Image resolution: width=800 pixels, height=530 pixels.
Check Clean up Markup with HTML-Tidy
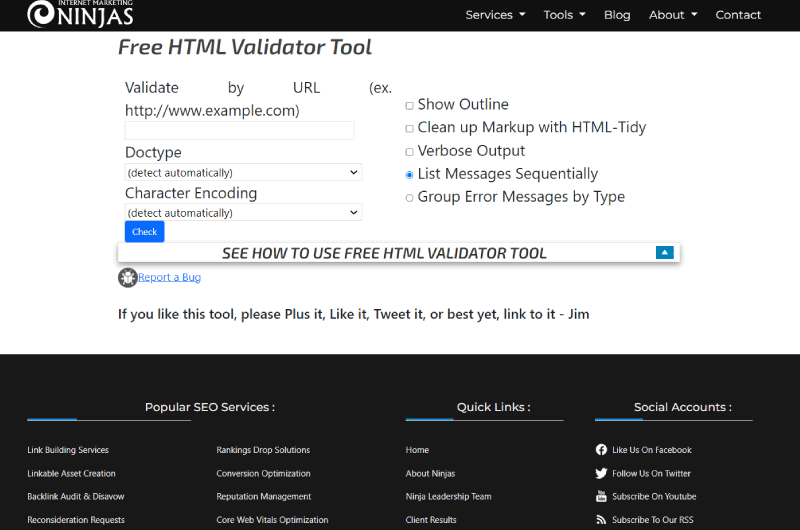pyautogui.click(x=409, y=129)
